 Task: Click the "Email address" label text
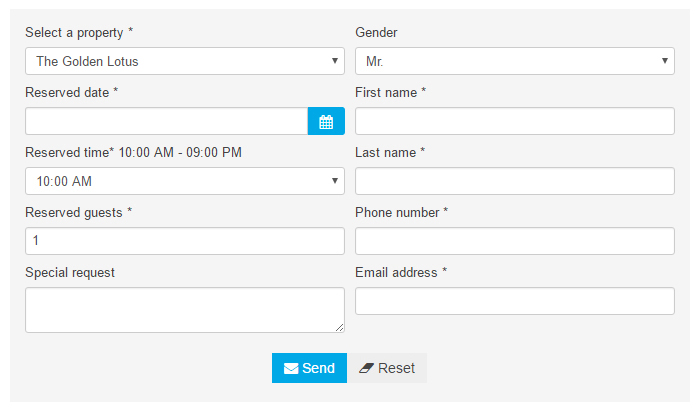pyautogui.click(x=400, y=273)
